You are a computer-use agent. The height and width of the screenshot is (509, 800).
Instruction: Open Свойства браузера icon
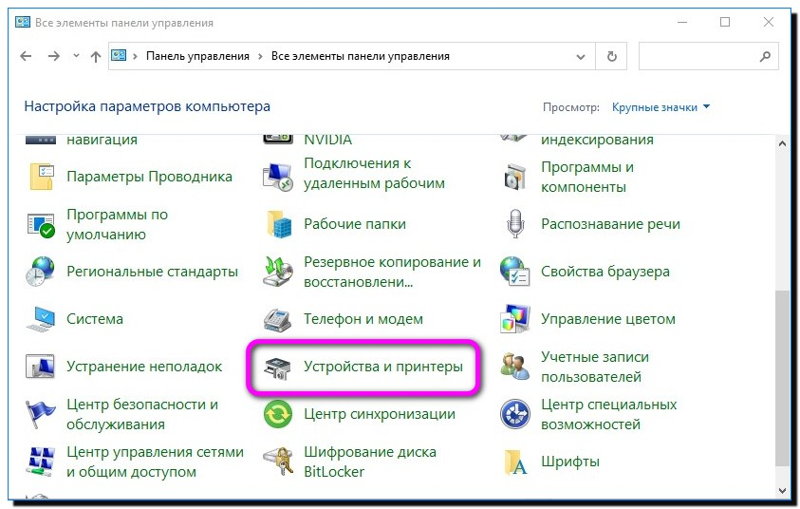point(514,271)
